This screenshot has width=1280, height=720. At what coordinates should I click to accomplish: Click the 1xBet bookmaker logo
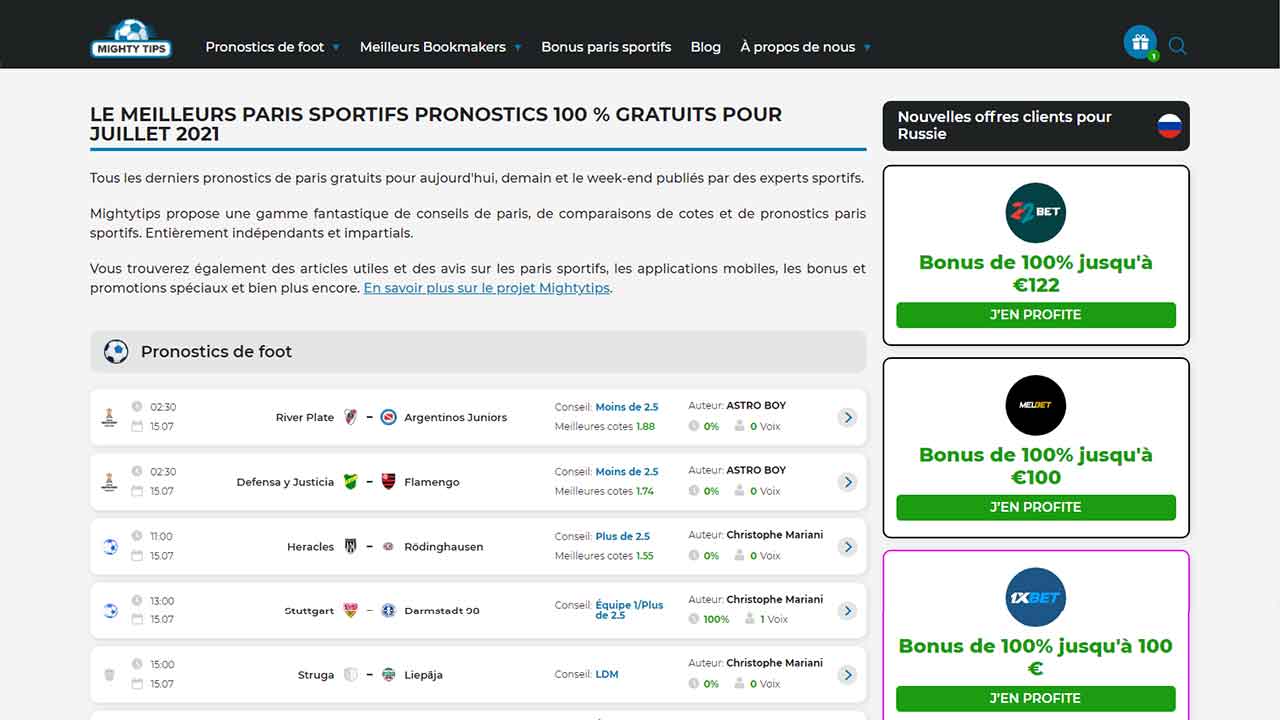pyautogui.click(x=1036, y=598)
